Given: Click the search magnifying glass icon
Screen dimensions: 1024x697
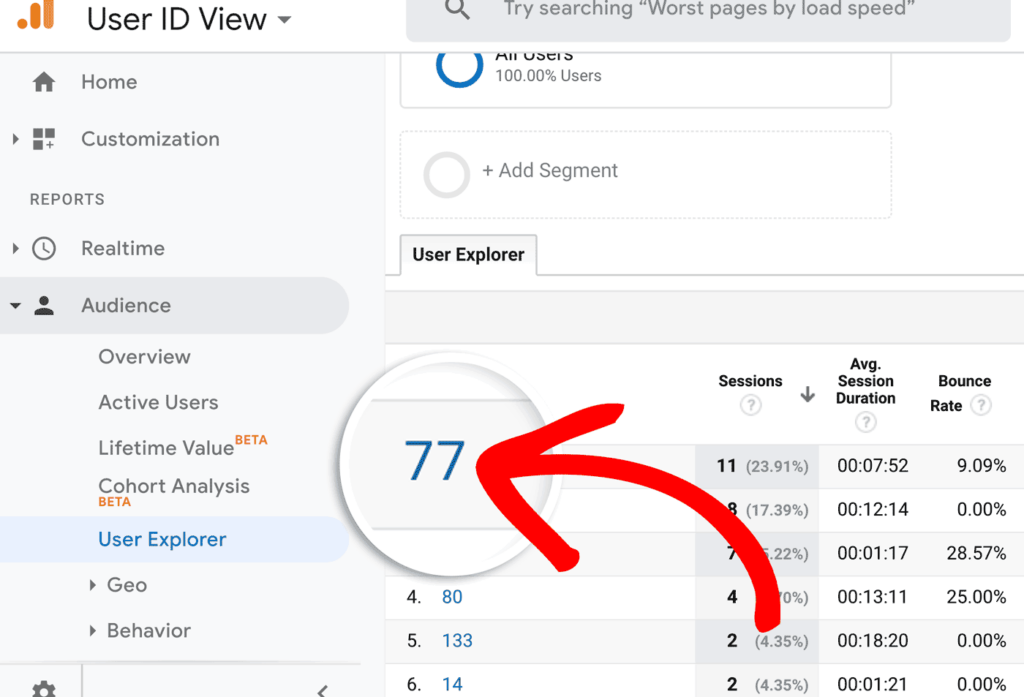Looking at the screenshot, I should click(457, 12).
